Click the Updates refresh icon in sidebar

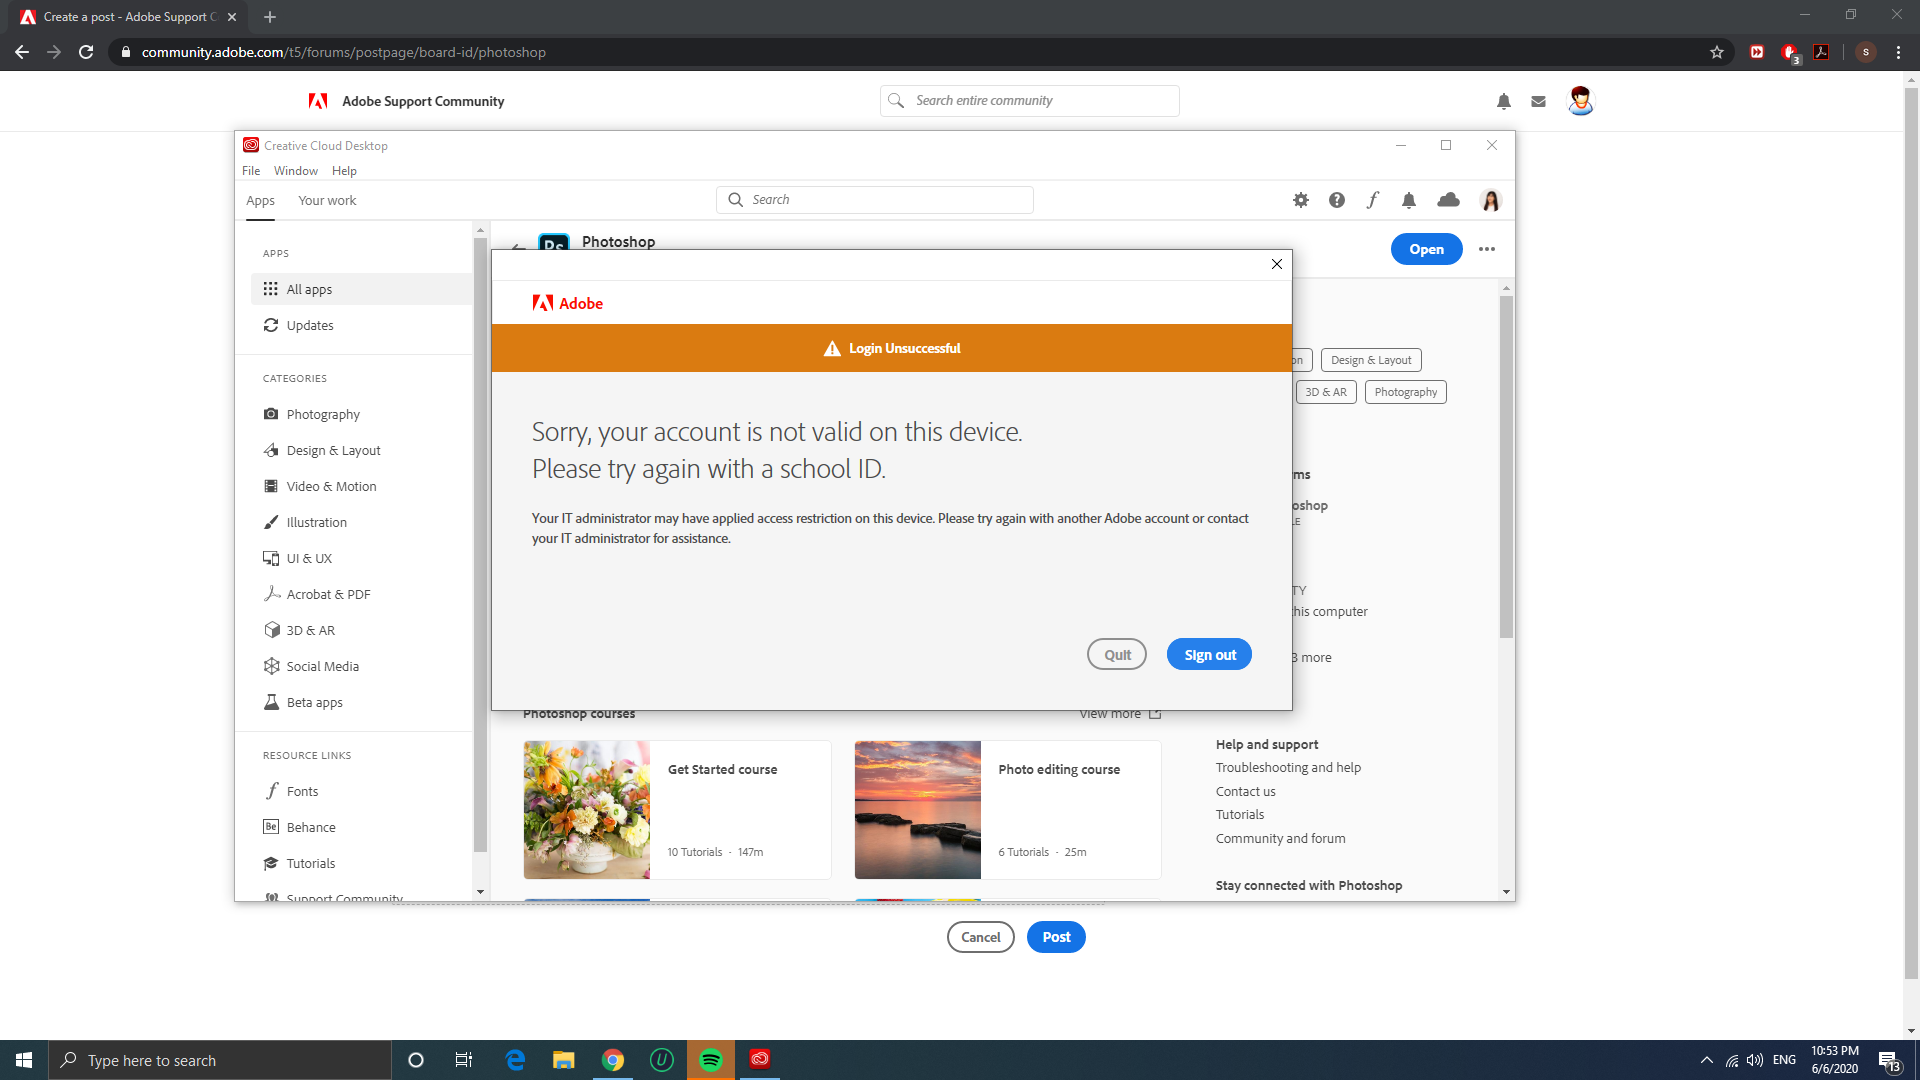tap(271, 325)
